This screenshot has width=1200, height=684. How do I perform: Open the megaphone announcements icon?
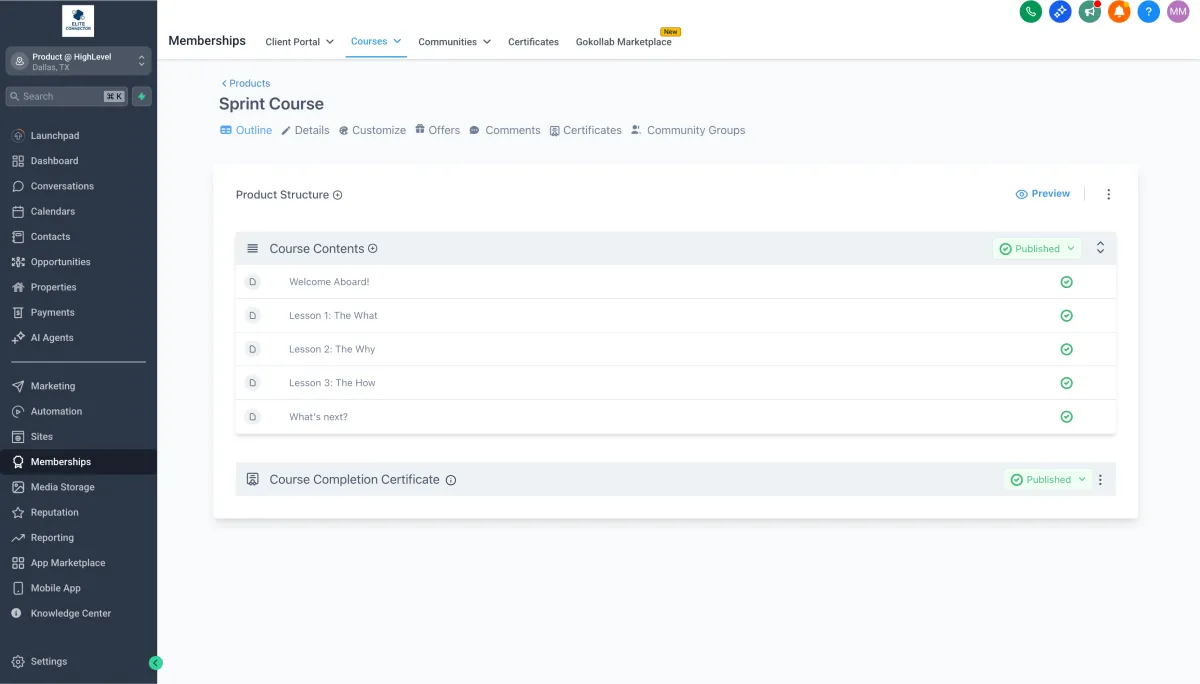1090,12
